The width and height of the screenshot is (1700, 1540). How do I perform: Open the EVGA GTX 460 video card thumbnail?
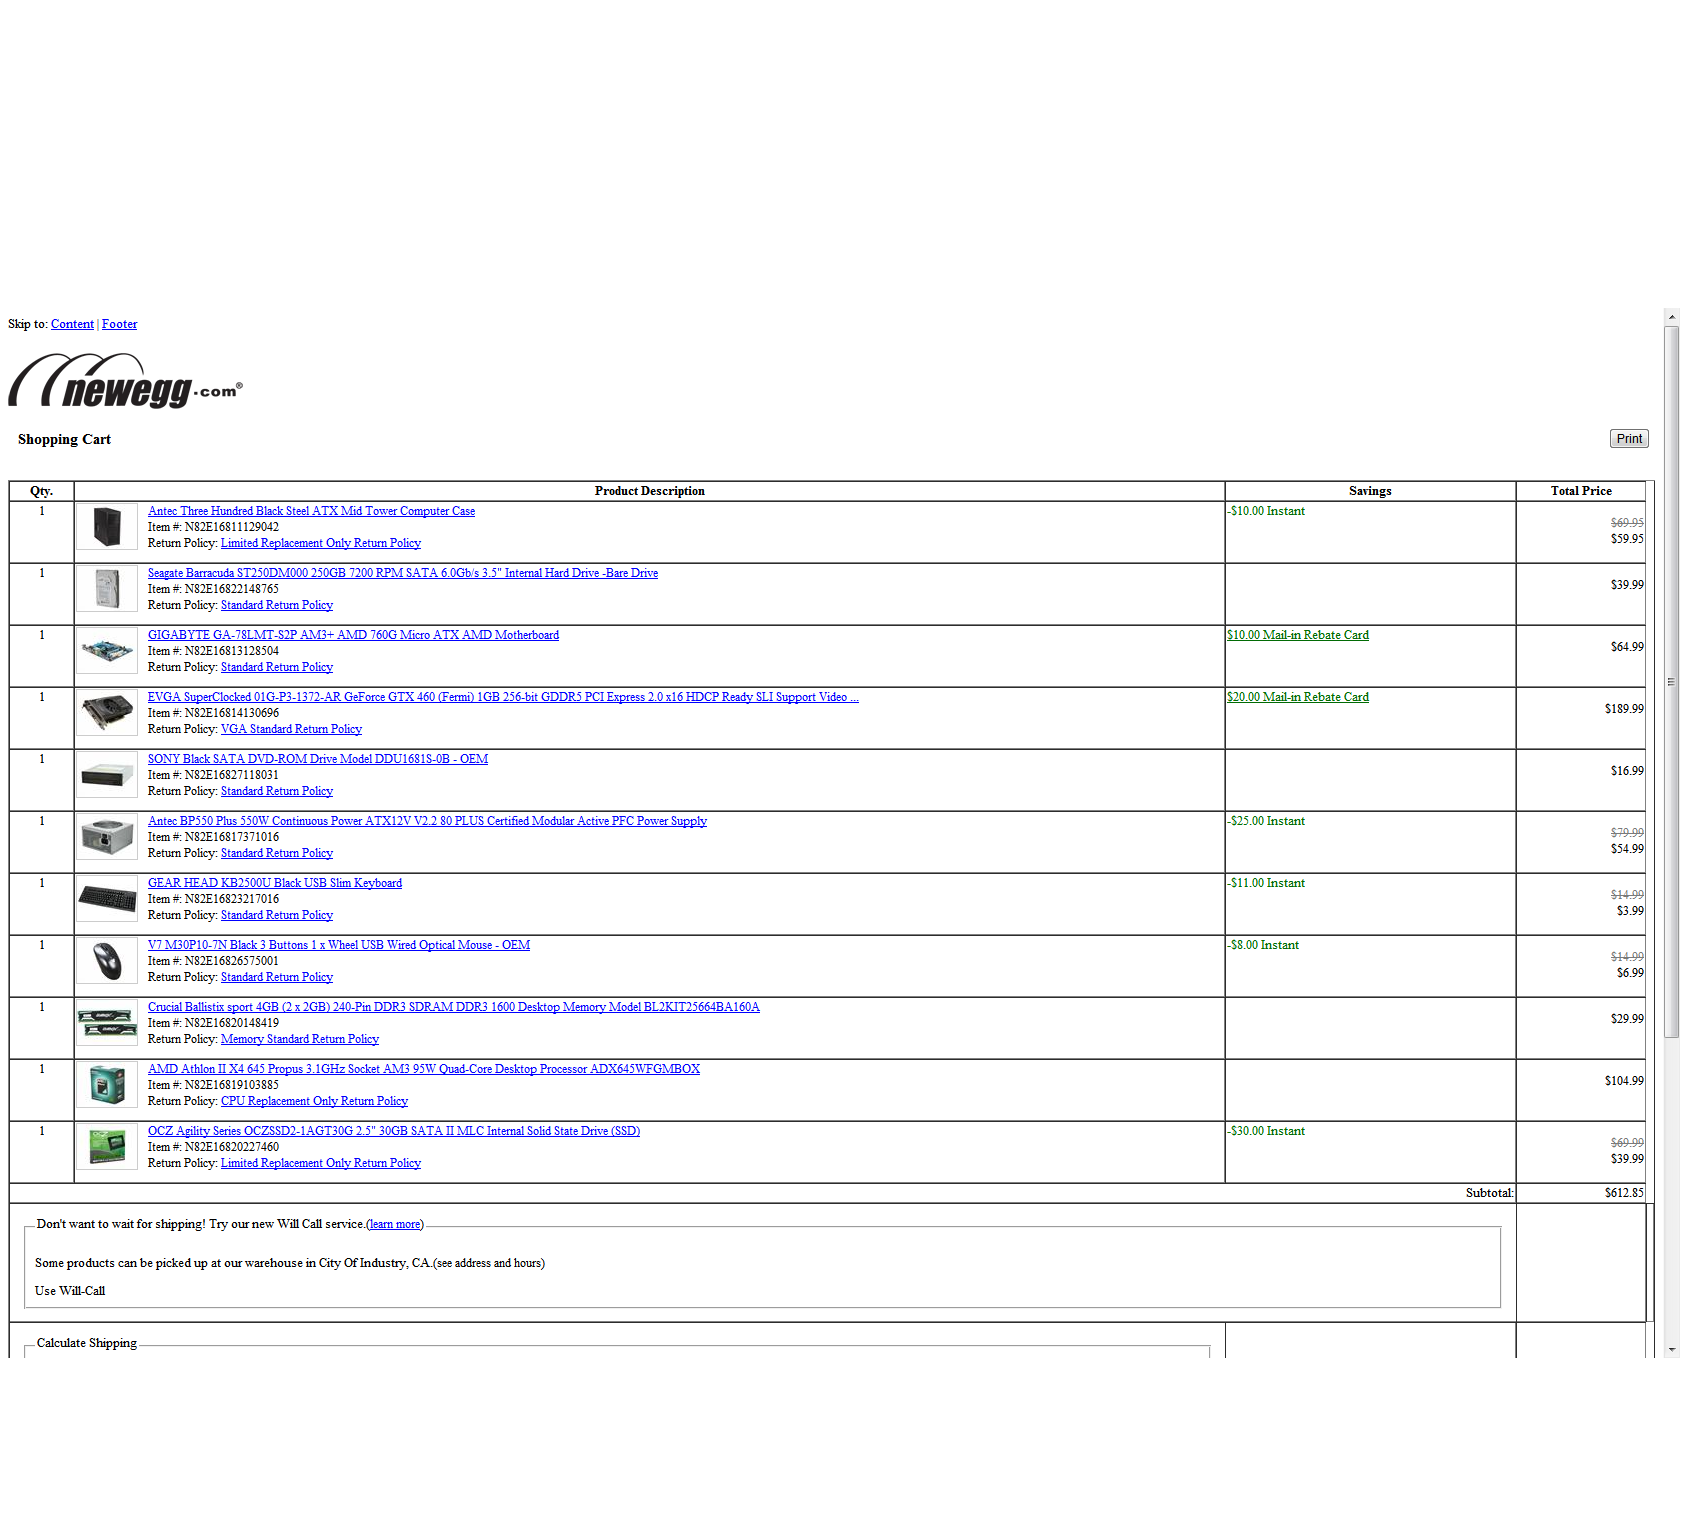(x=107, y=713)
